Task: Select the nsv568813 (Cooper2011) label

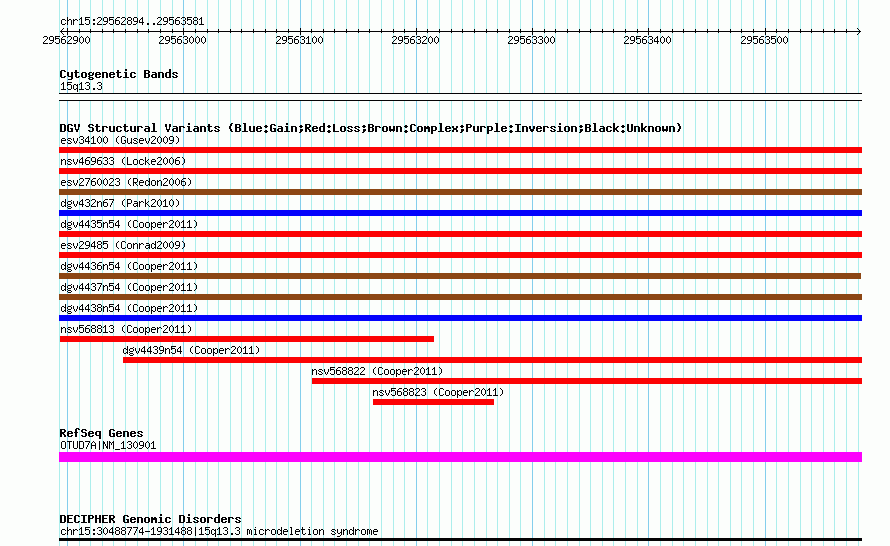Action: click(x=126, y=329)
